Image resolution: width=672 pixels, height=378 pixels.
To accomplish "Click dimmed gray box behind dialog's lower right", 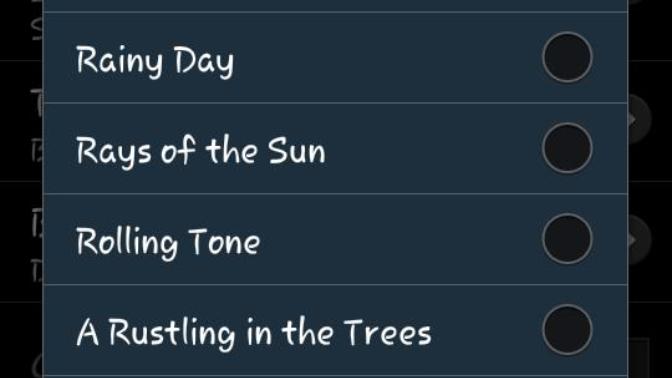I will pos(639,358).
